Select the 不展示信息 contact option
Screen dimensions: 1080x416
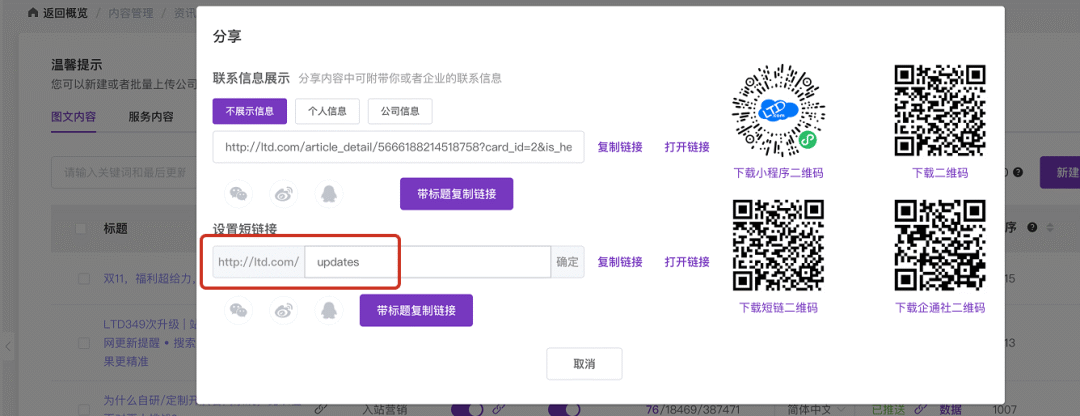250,110
